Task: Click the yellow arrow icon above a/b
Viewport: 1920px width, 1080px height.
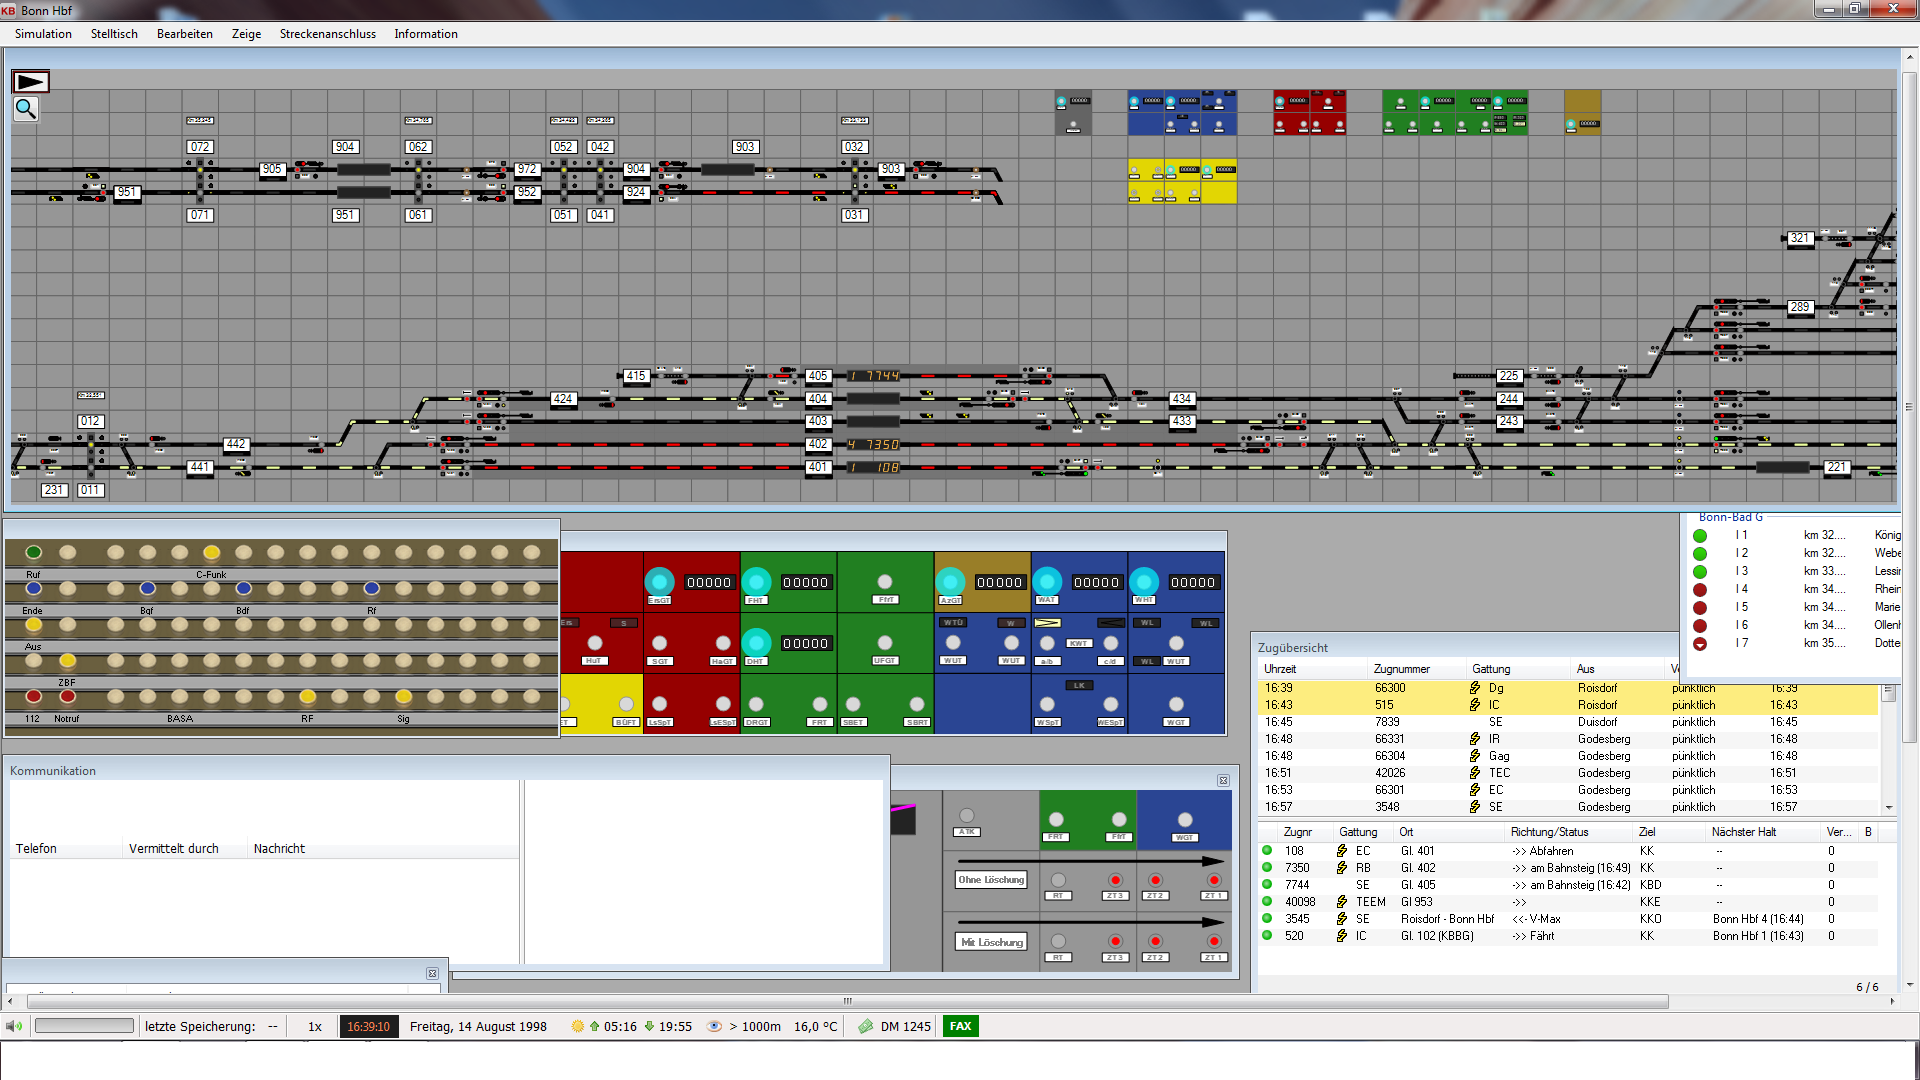Action: pyautogui.click(x=1047, y=623)
